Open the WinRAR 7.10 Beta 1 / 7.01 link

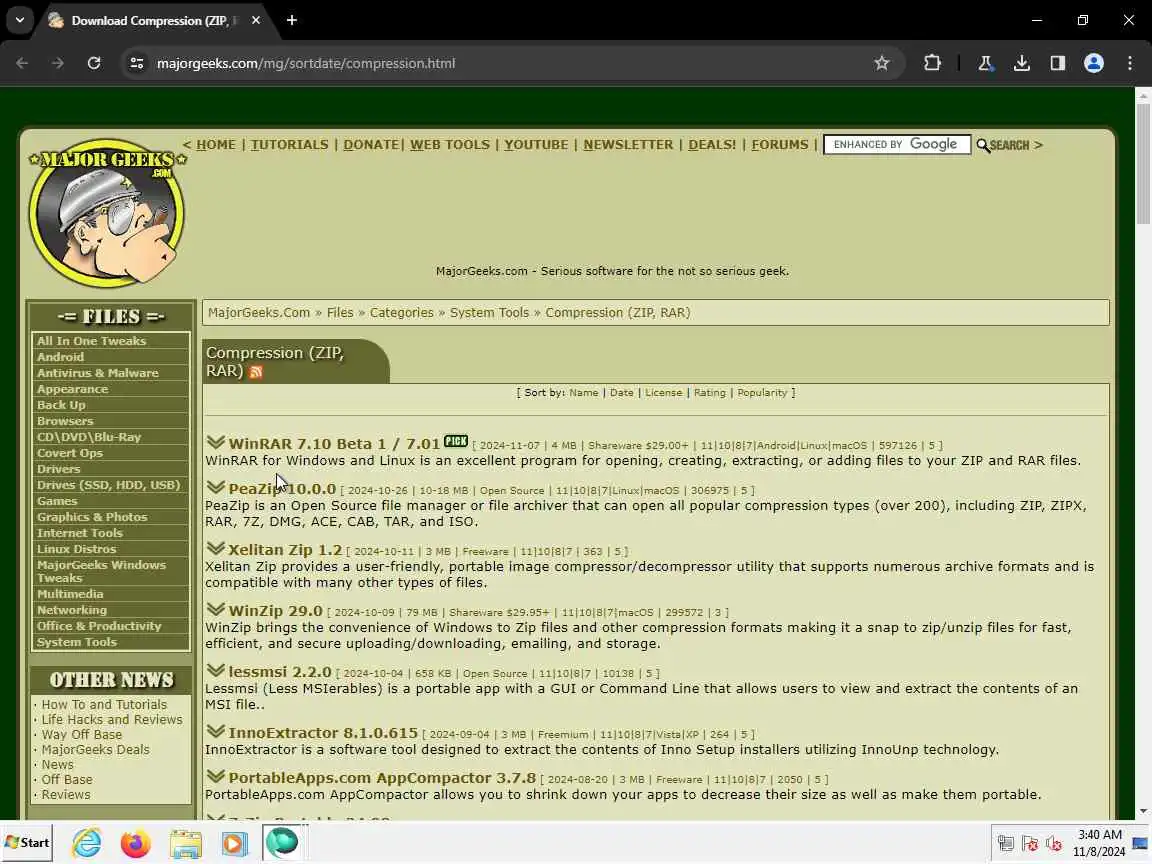(334, 444)
